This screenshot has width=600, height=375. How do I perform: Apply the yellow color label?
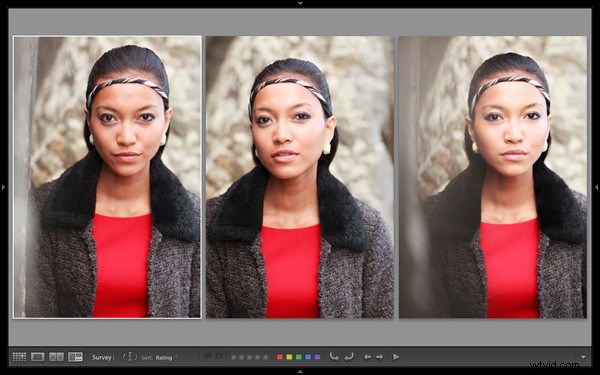point(289,357)
